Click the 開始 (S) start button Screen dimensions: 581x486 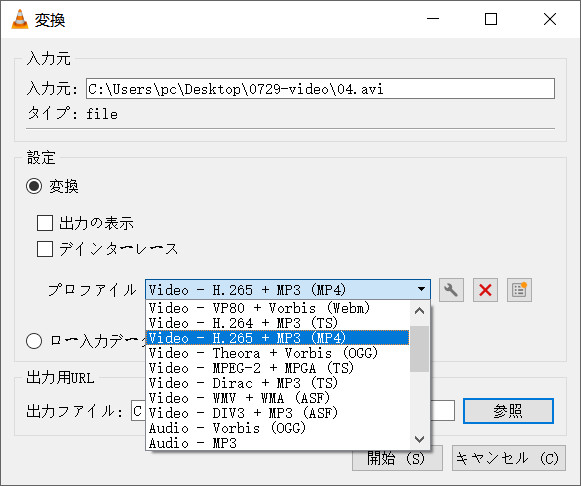(x=397, y=458)
